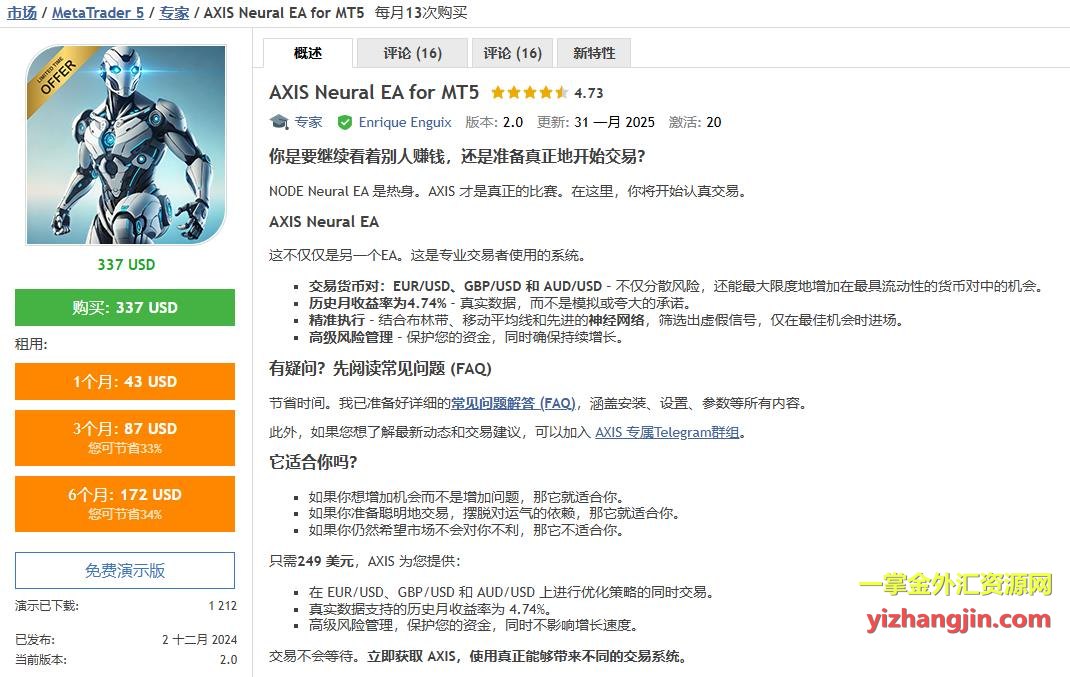Go to 市场 breadcrumb link
1070x677 pixels.
tap(22, 12)
